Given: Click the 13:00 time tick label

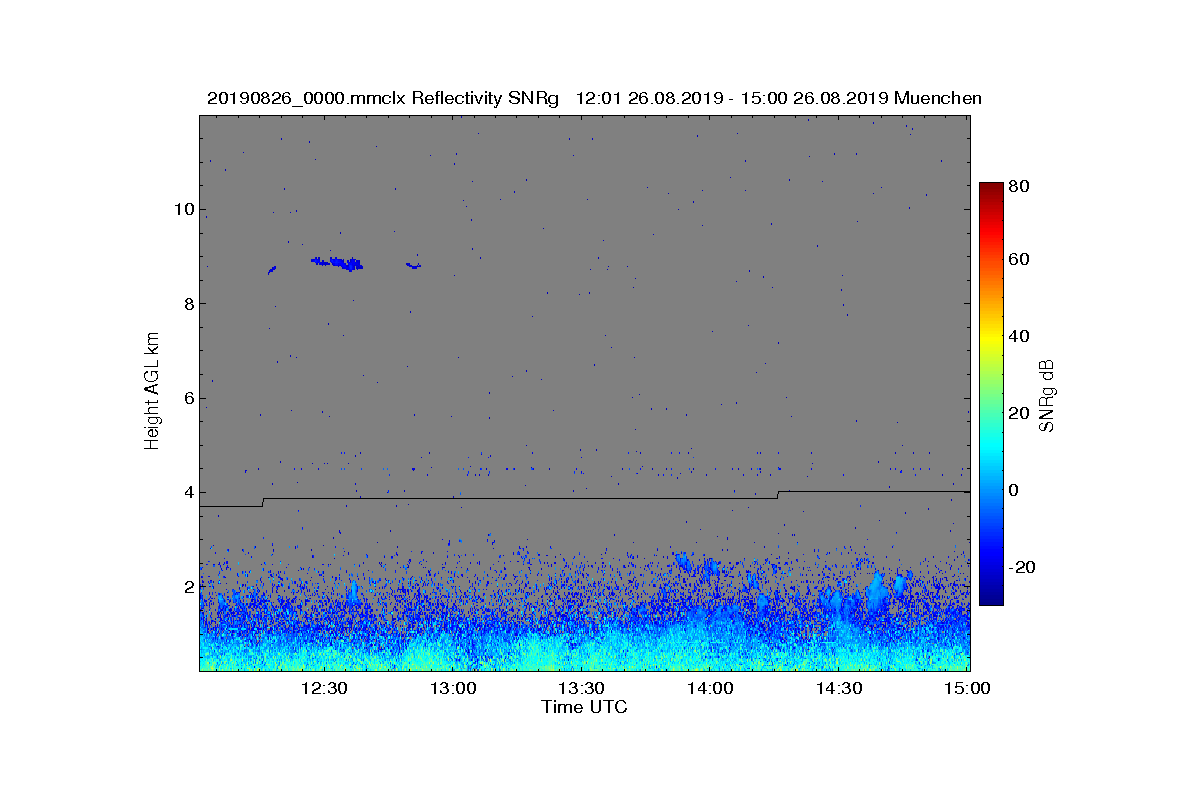Looking at the screenshot, I should (452, 688).
